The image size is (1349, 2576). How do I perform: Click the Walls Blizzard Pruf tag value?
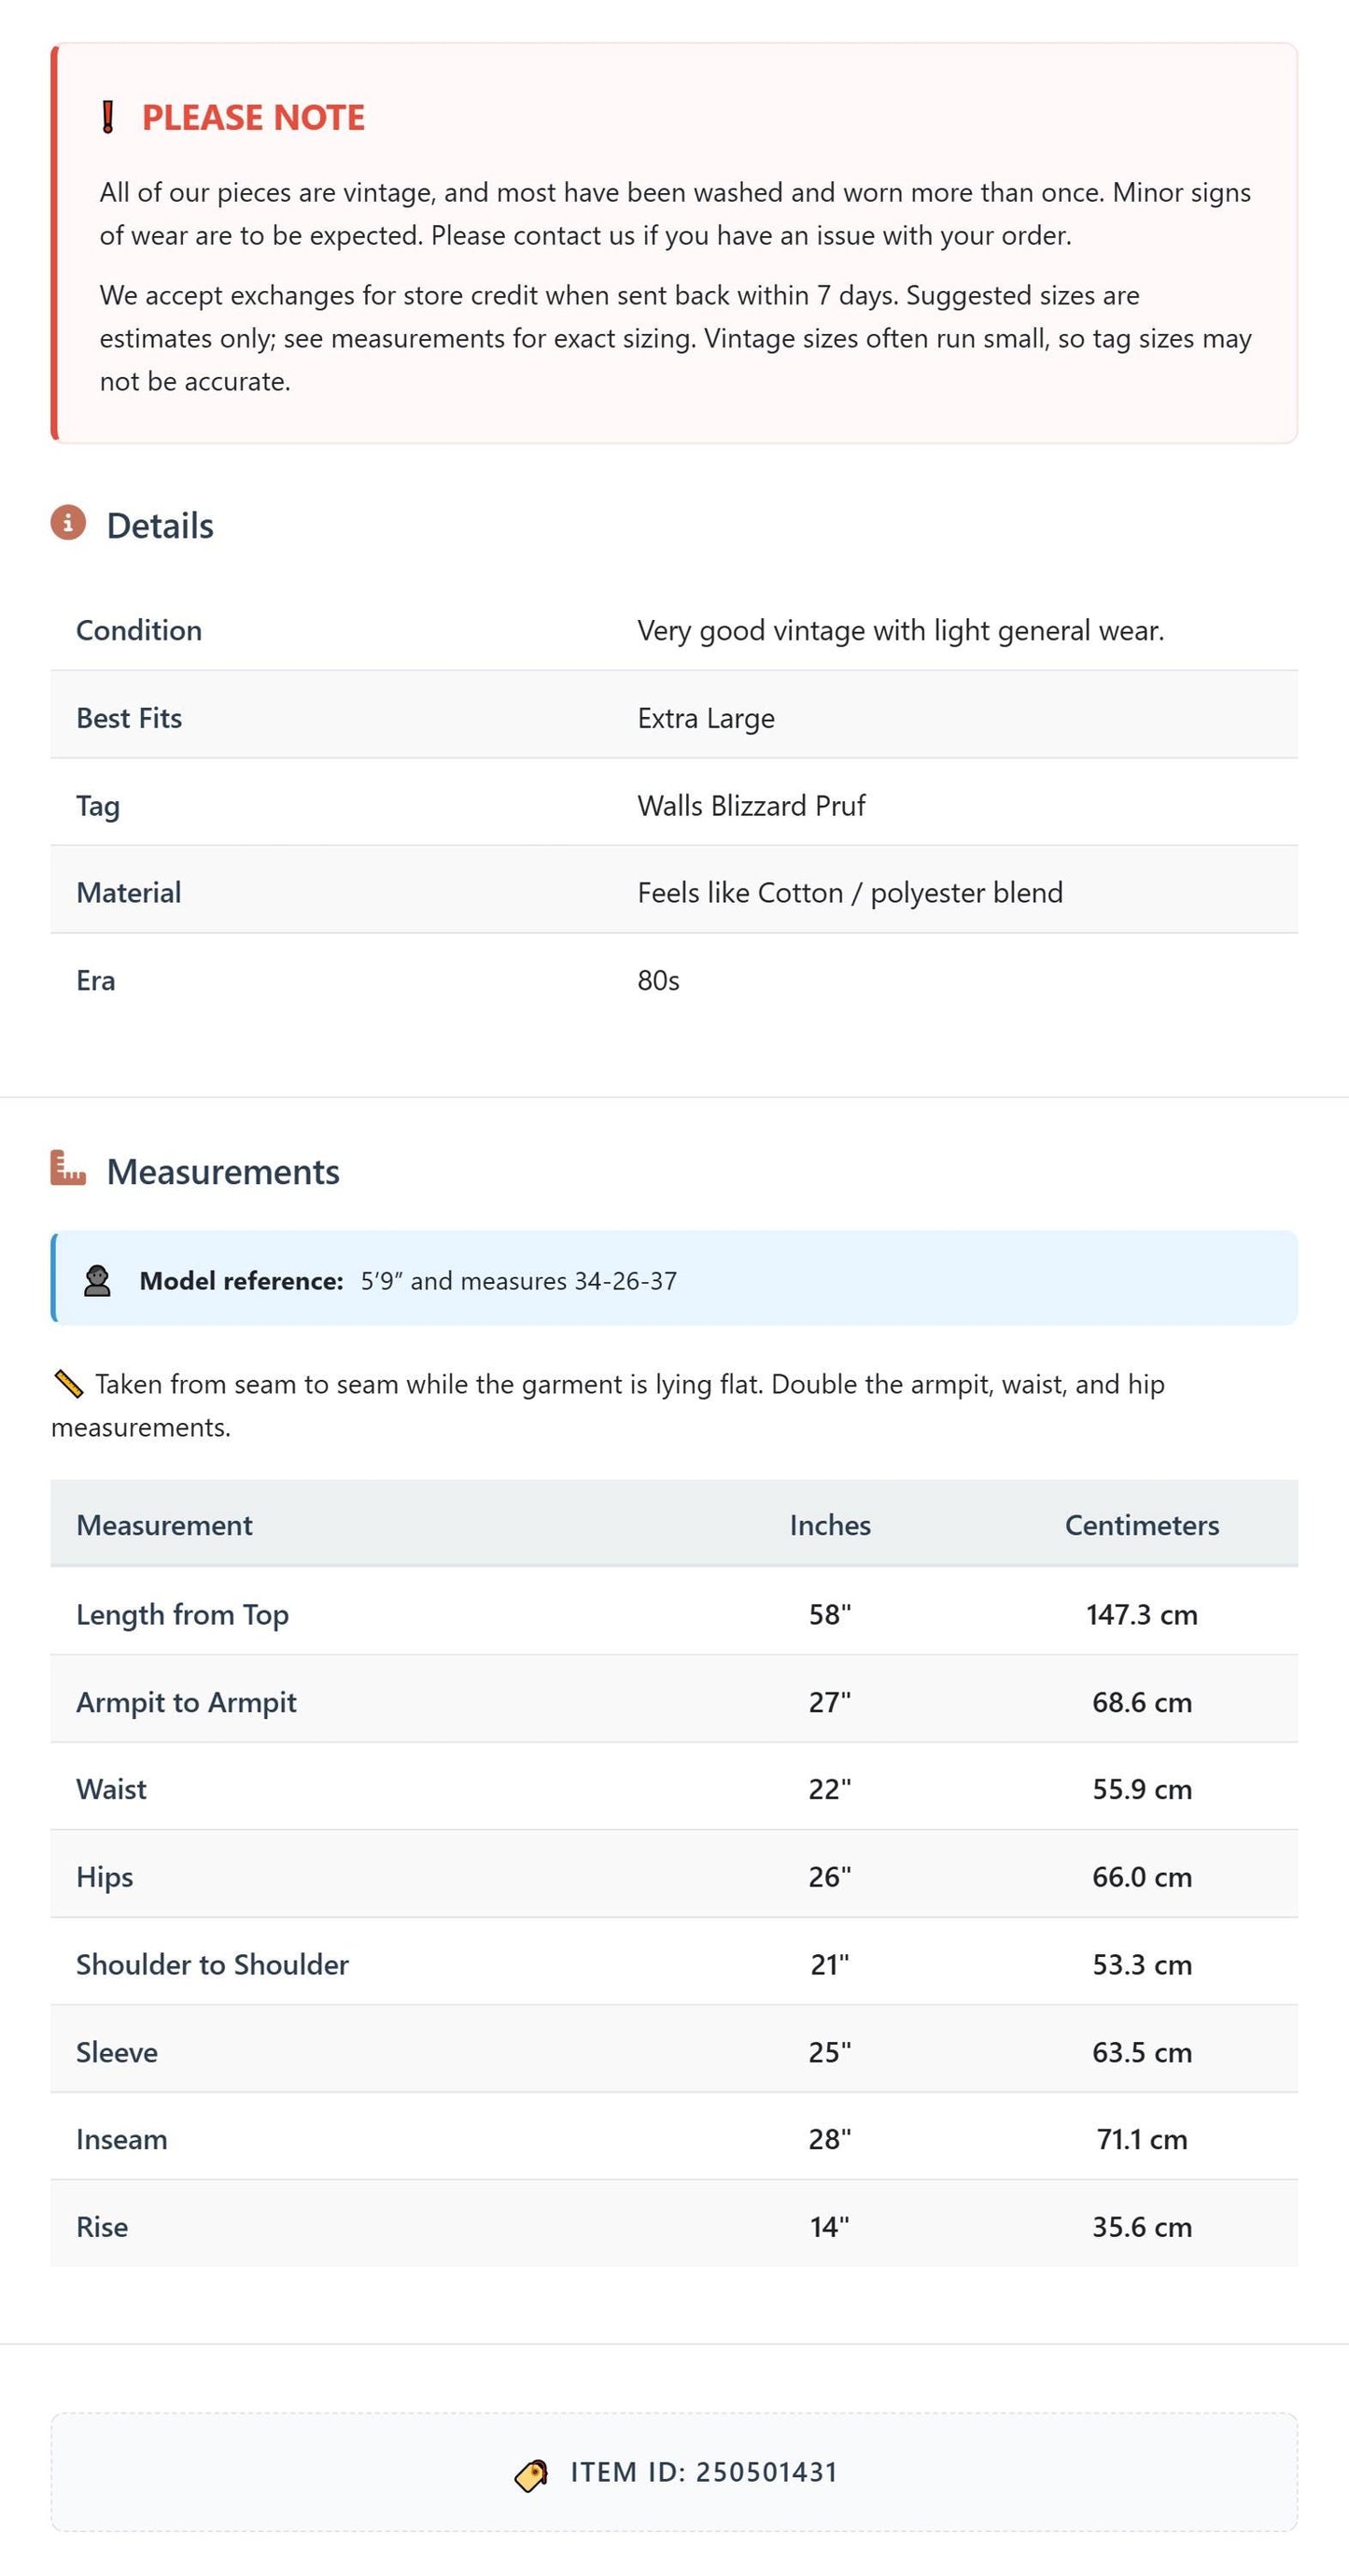pyautogui.click(x=751, y=806)
